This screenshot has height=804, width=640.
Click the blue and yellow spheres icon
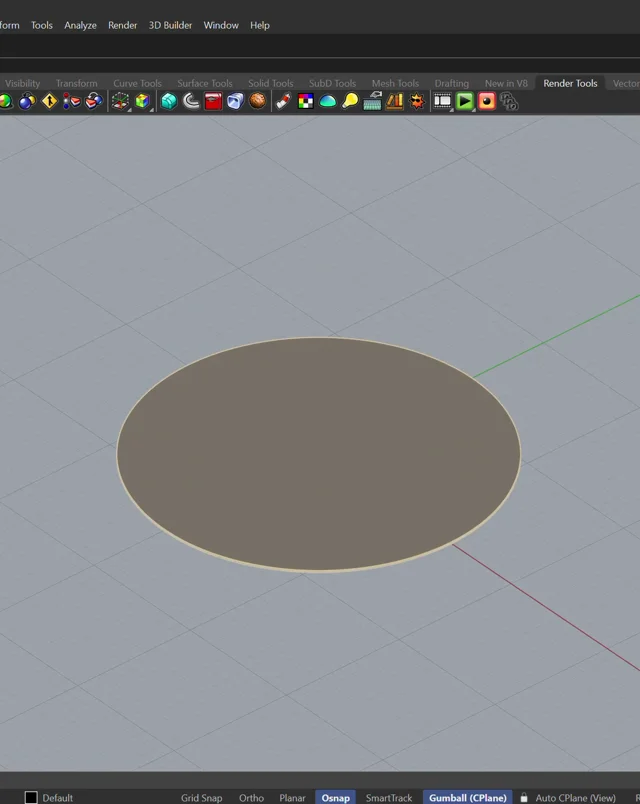(27, 102)
